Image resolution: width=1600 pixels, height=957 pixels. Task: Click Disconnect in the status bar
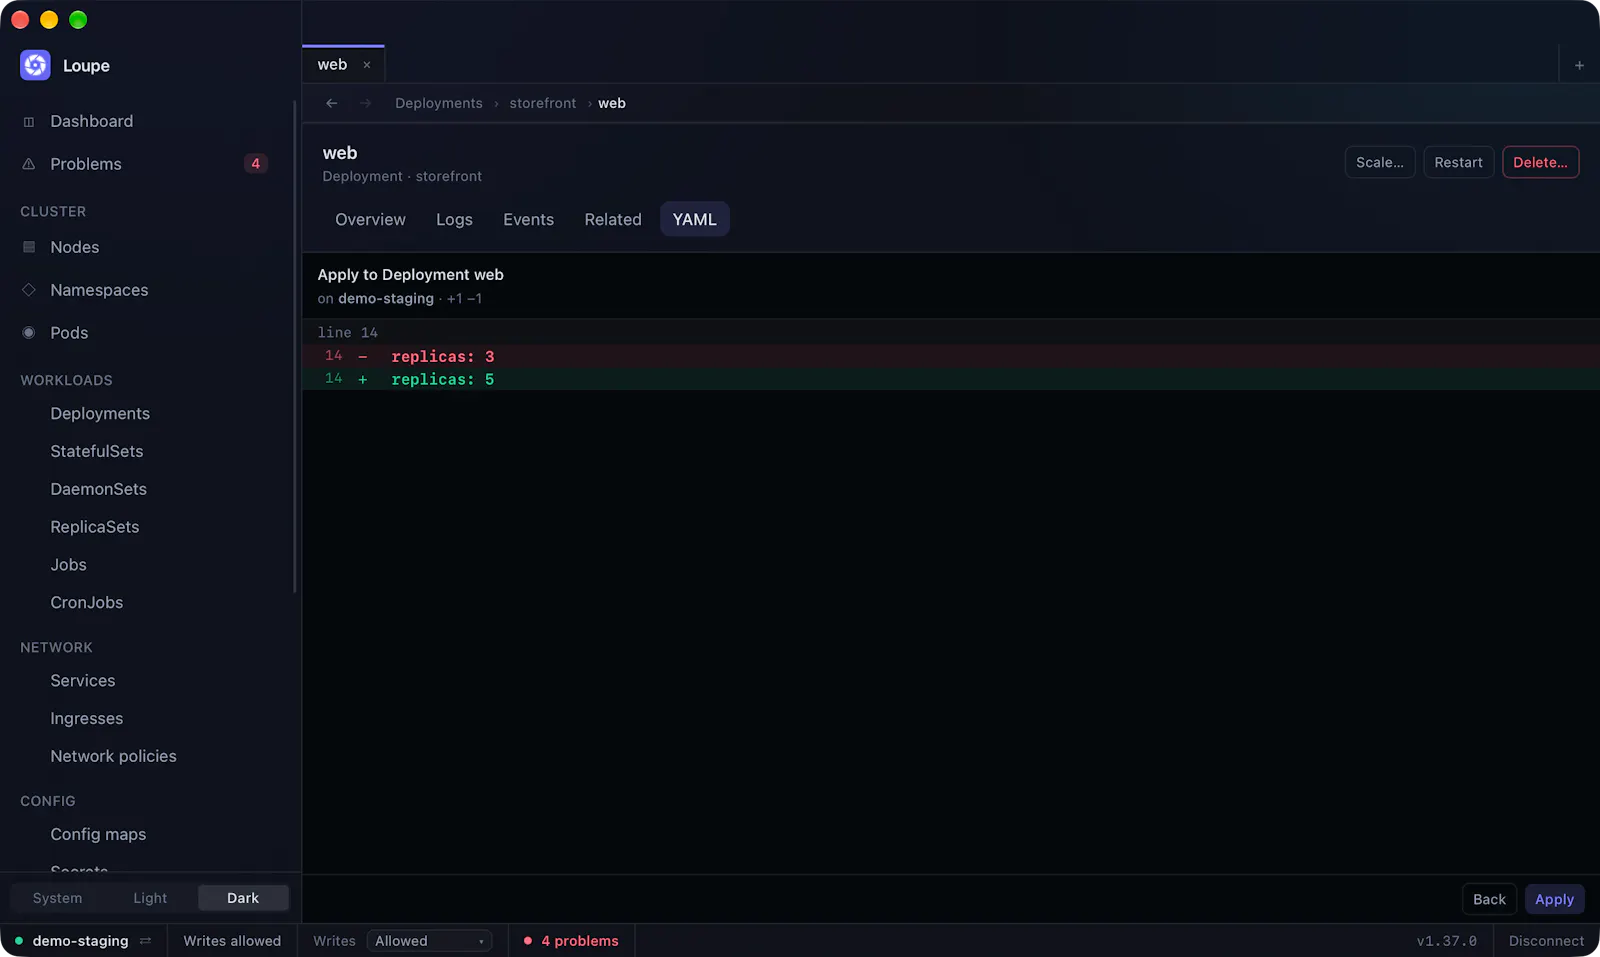tap(1546, 941)
